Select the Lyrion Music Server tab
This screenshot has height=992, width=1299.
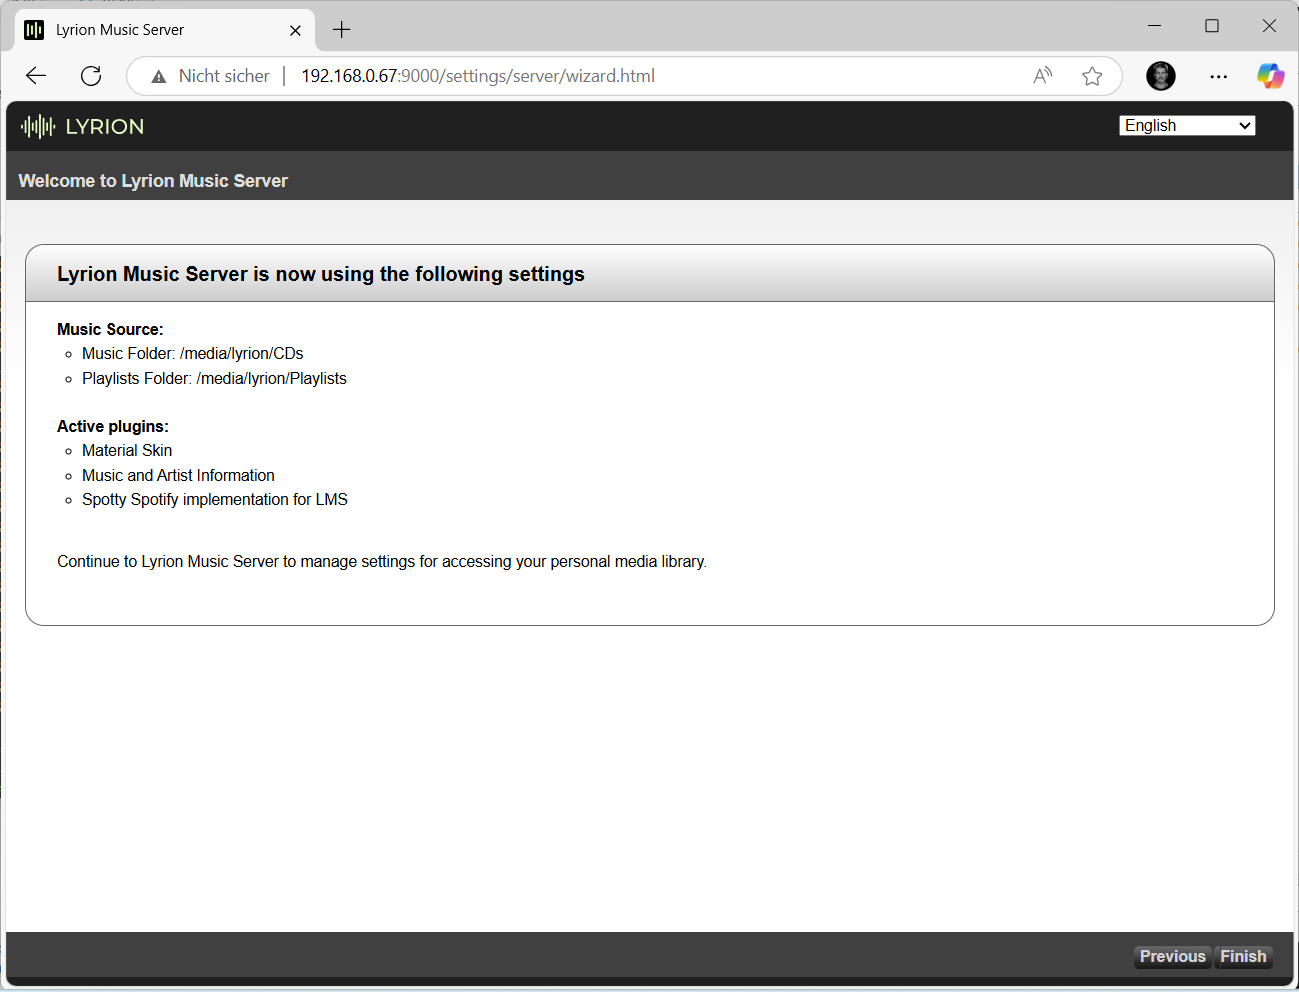165,30
